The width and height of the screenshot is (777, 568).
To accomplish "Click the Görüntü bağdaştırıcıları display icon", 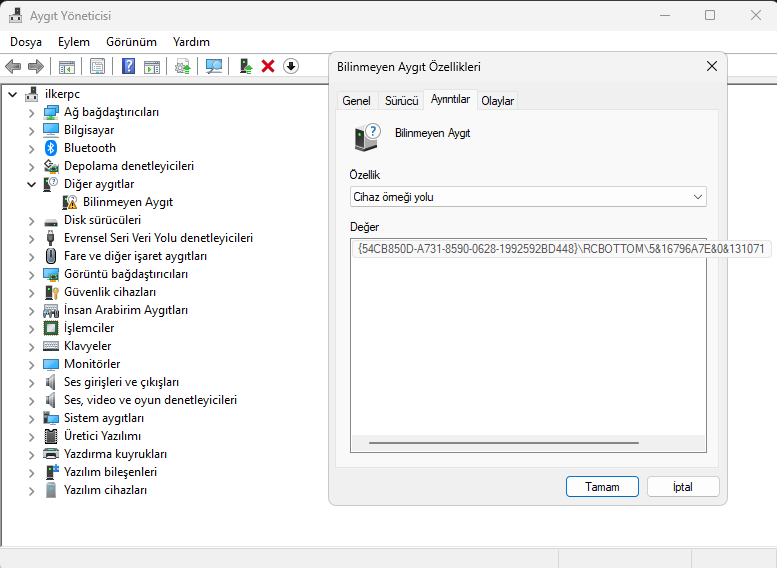I will (51, 274).
